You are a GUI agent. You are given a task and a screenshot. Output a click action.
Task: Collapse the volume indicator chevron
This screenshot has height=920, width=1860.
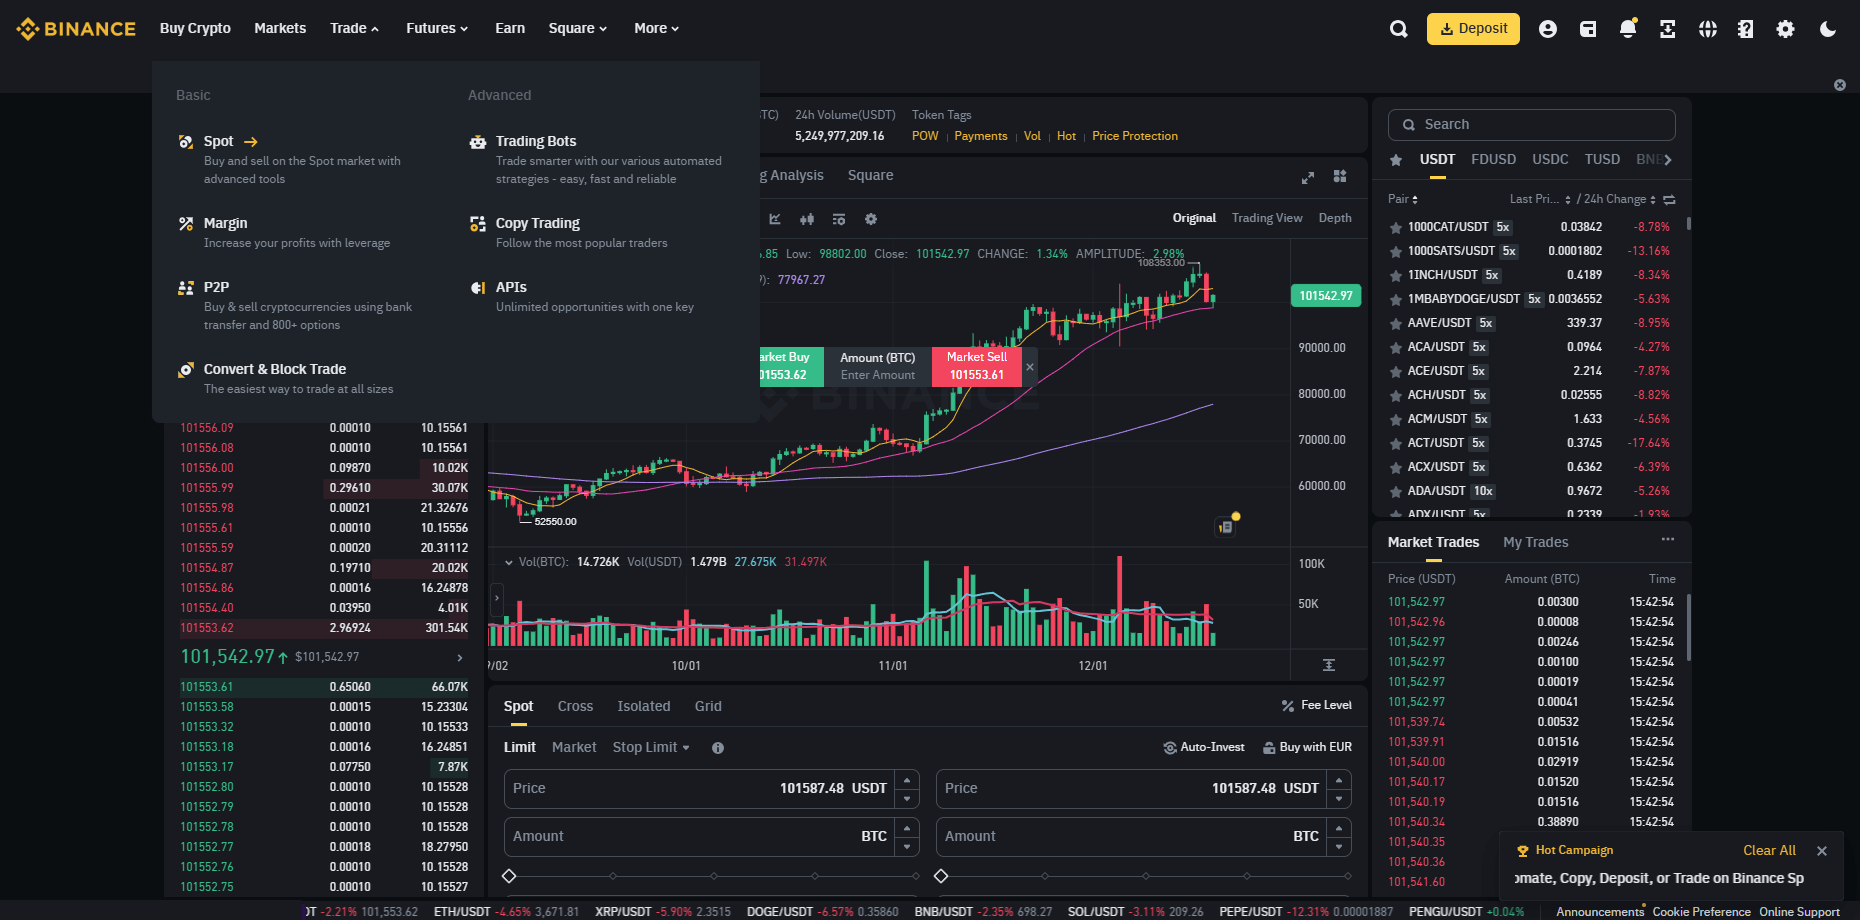coord(509,562)
